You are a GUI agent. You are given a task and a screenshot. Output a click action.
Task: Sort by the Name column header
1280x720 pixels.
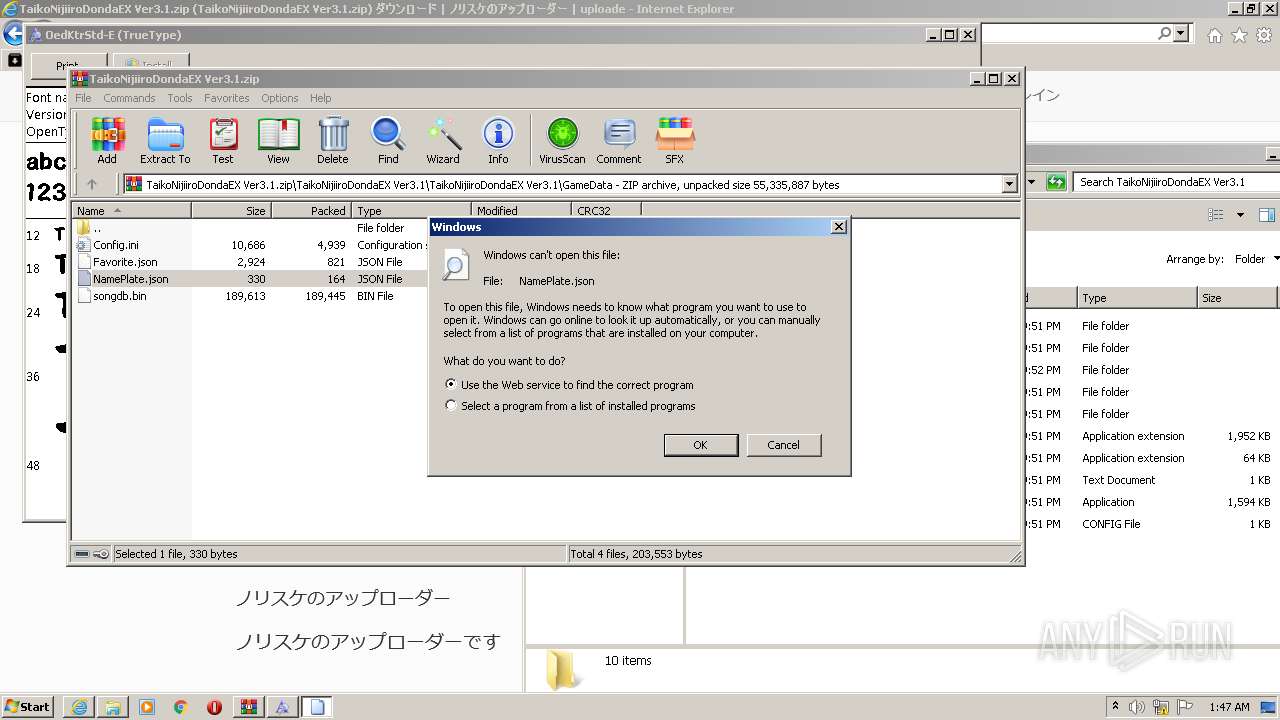pos(131,211)
